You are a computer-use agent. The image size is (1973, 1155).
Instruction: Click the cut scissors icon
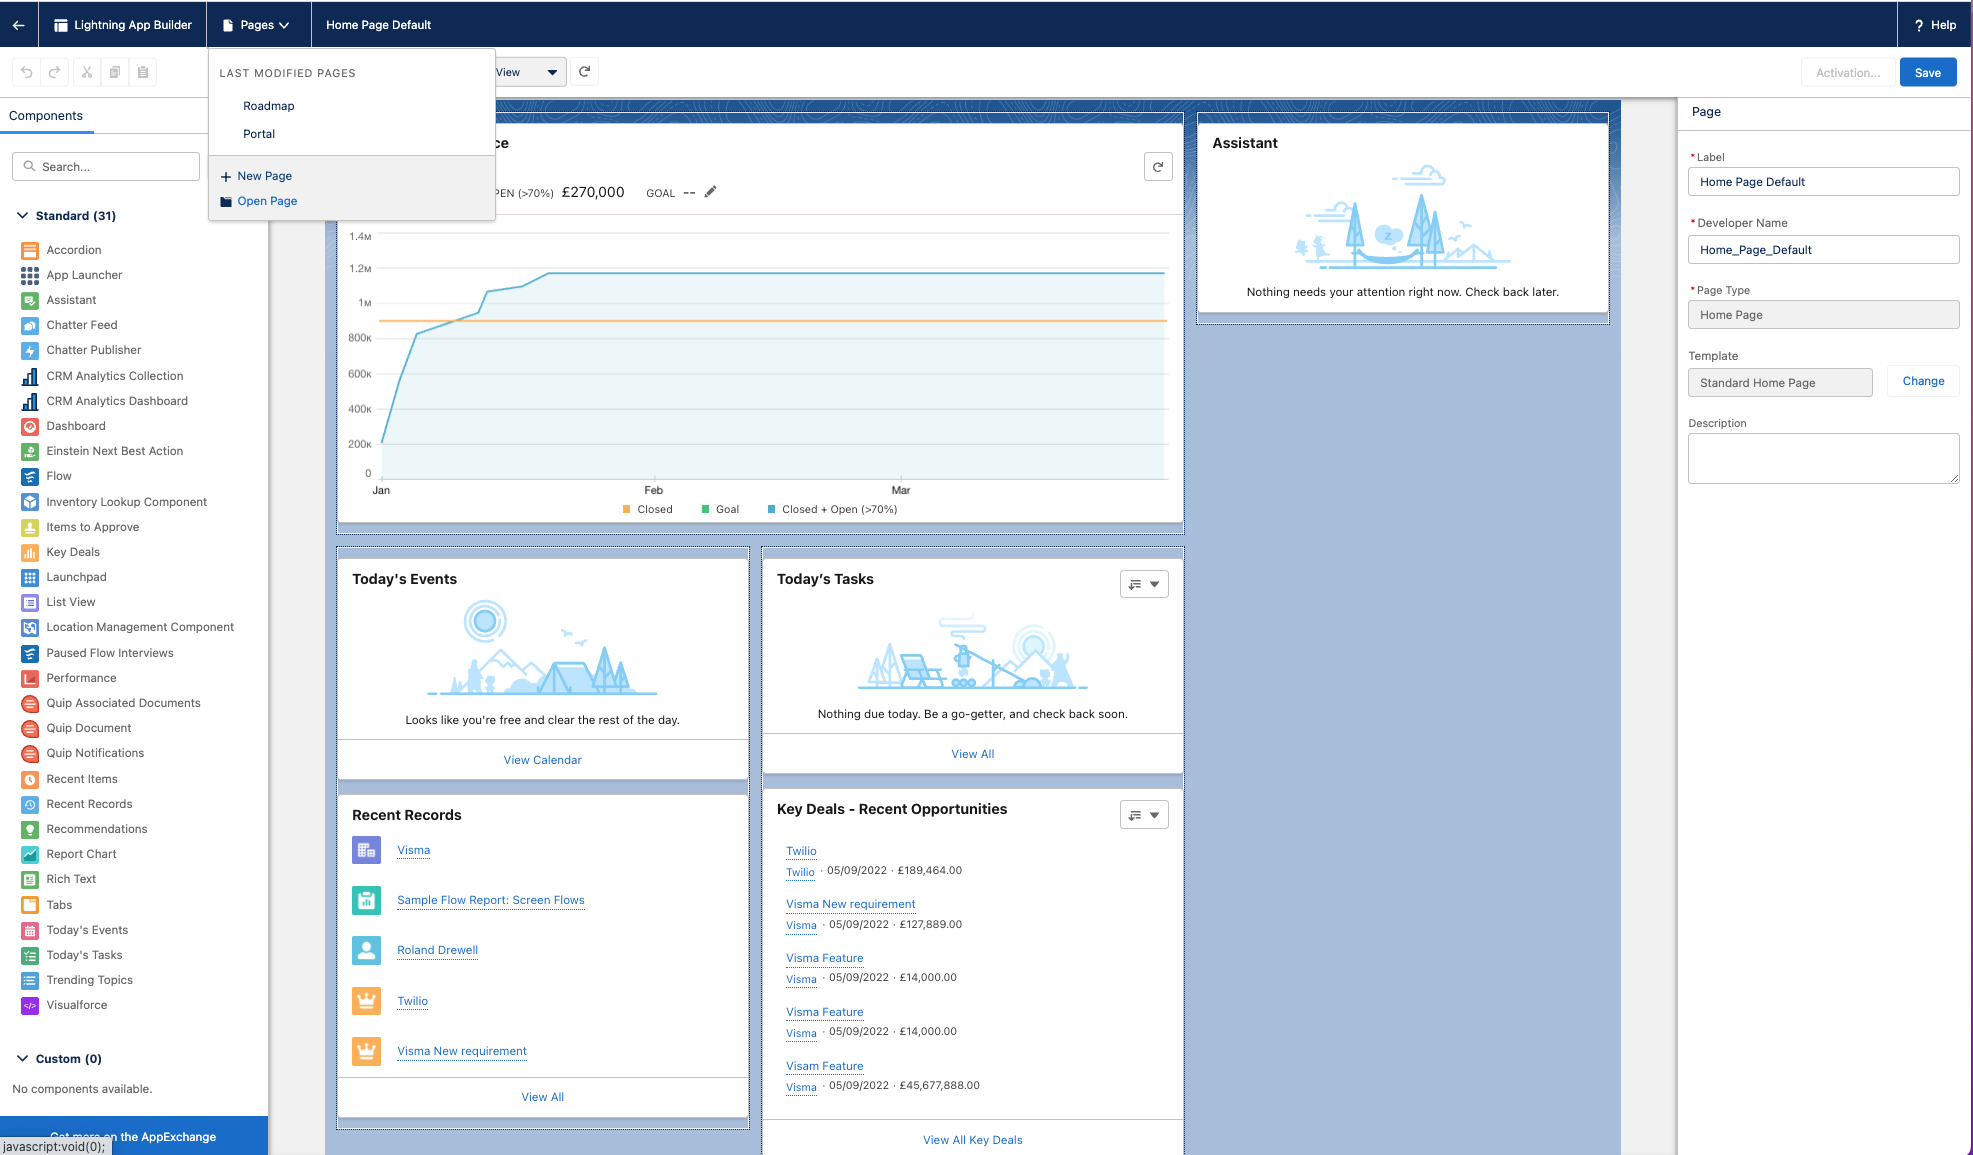[x=87, y=72]
